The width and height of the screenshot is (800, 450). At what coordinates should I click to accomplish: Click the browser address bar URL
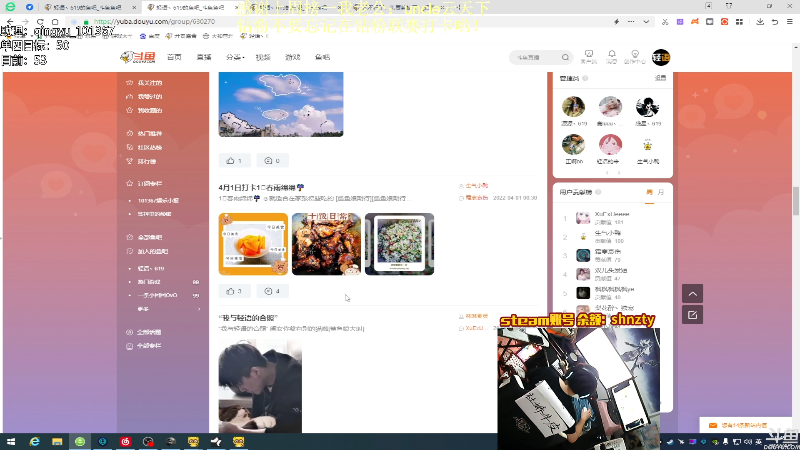(155, 21)
